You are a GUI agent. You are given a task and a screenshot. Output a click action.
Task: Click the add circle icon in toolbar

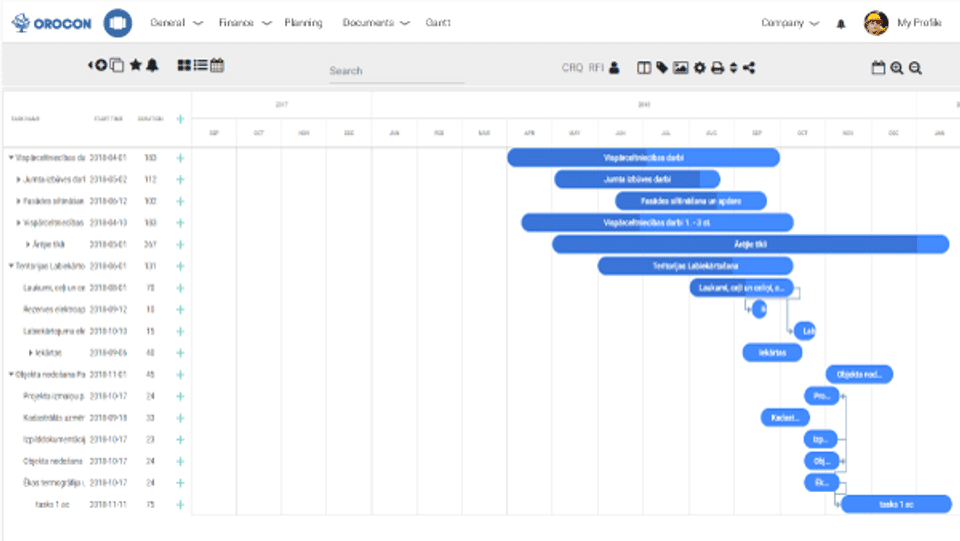point(101,65)
